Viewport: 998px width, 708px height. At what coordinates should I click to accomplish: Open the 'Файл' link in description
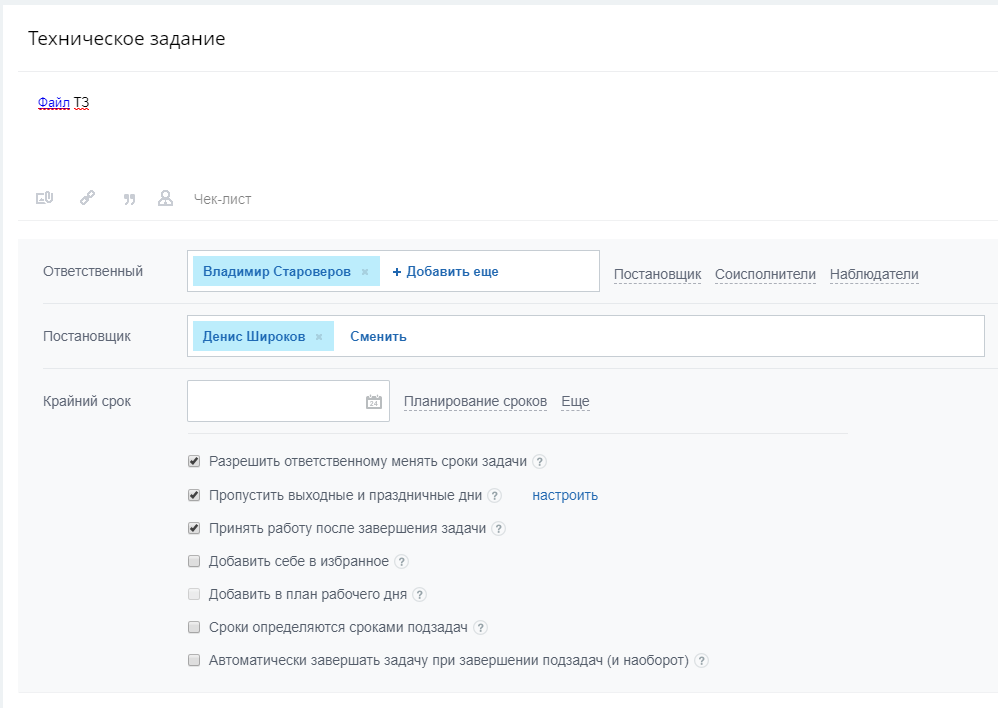point(53,103)
